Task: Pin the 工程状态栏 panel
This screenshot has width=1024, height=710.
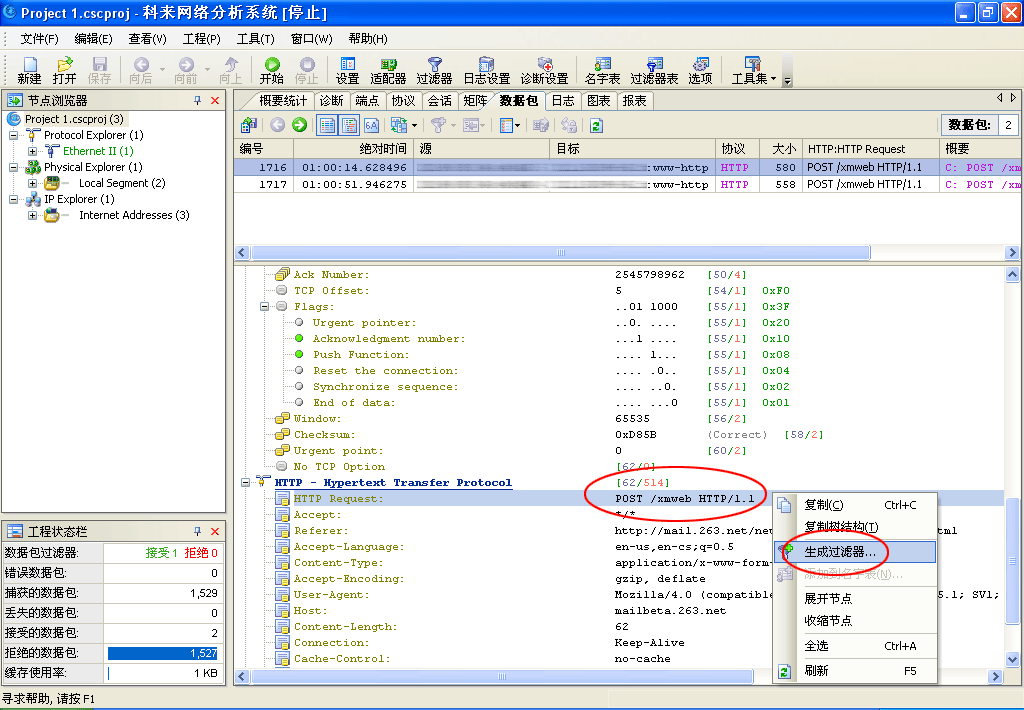Action: [x=198, y=532]
